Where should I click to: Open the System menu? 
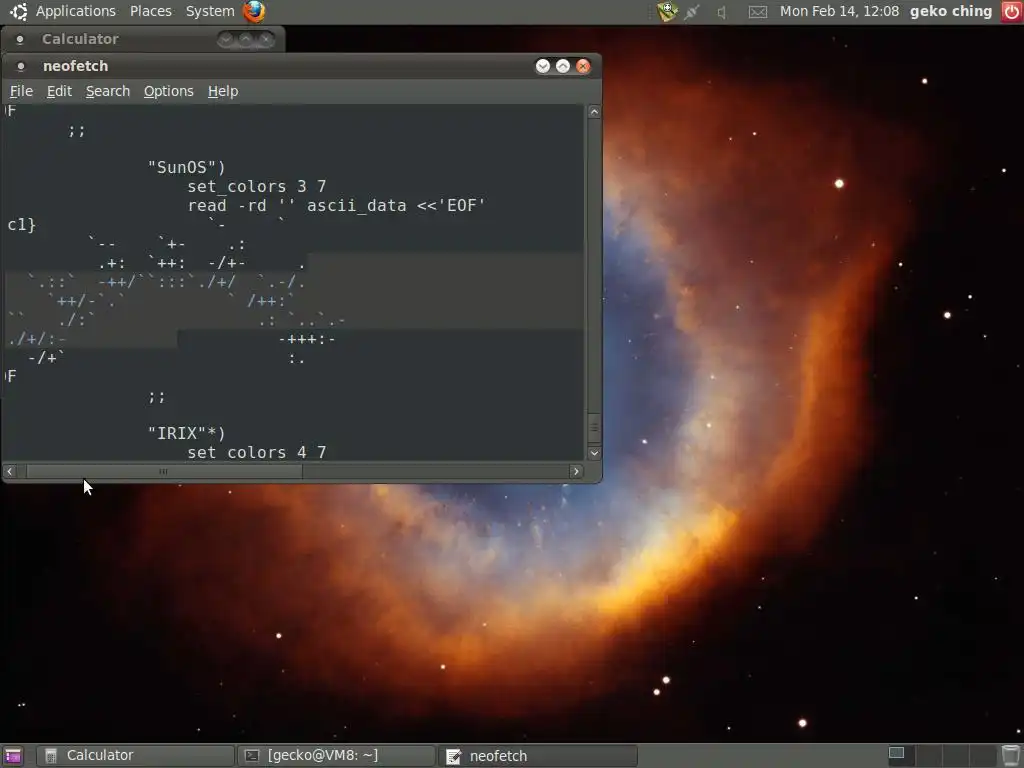pos(210,11)
